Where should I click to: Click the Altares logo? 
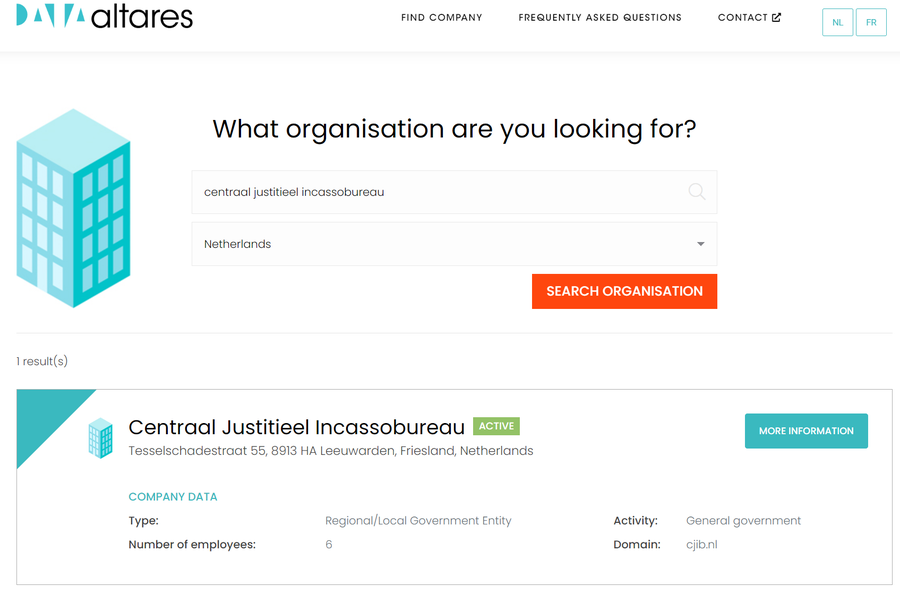[x=104, y=16]
